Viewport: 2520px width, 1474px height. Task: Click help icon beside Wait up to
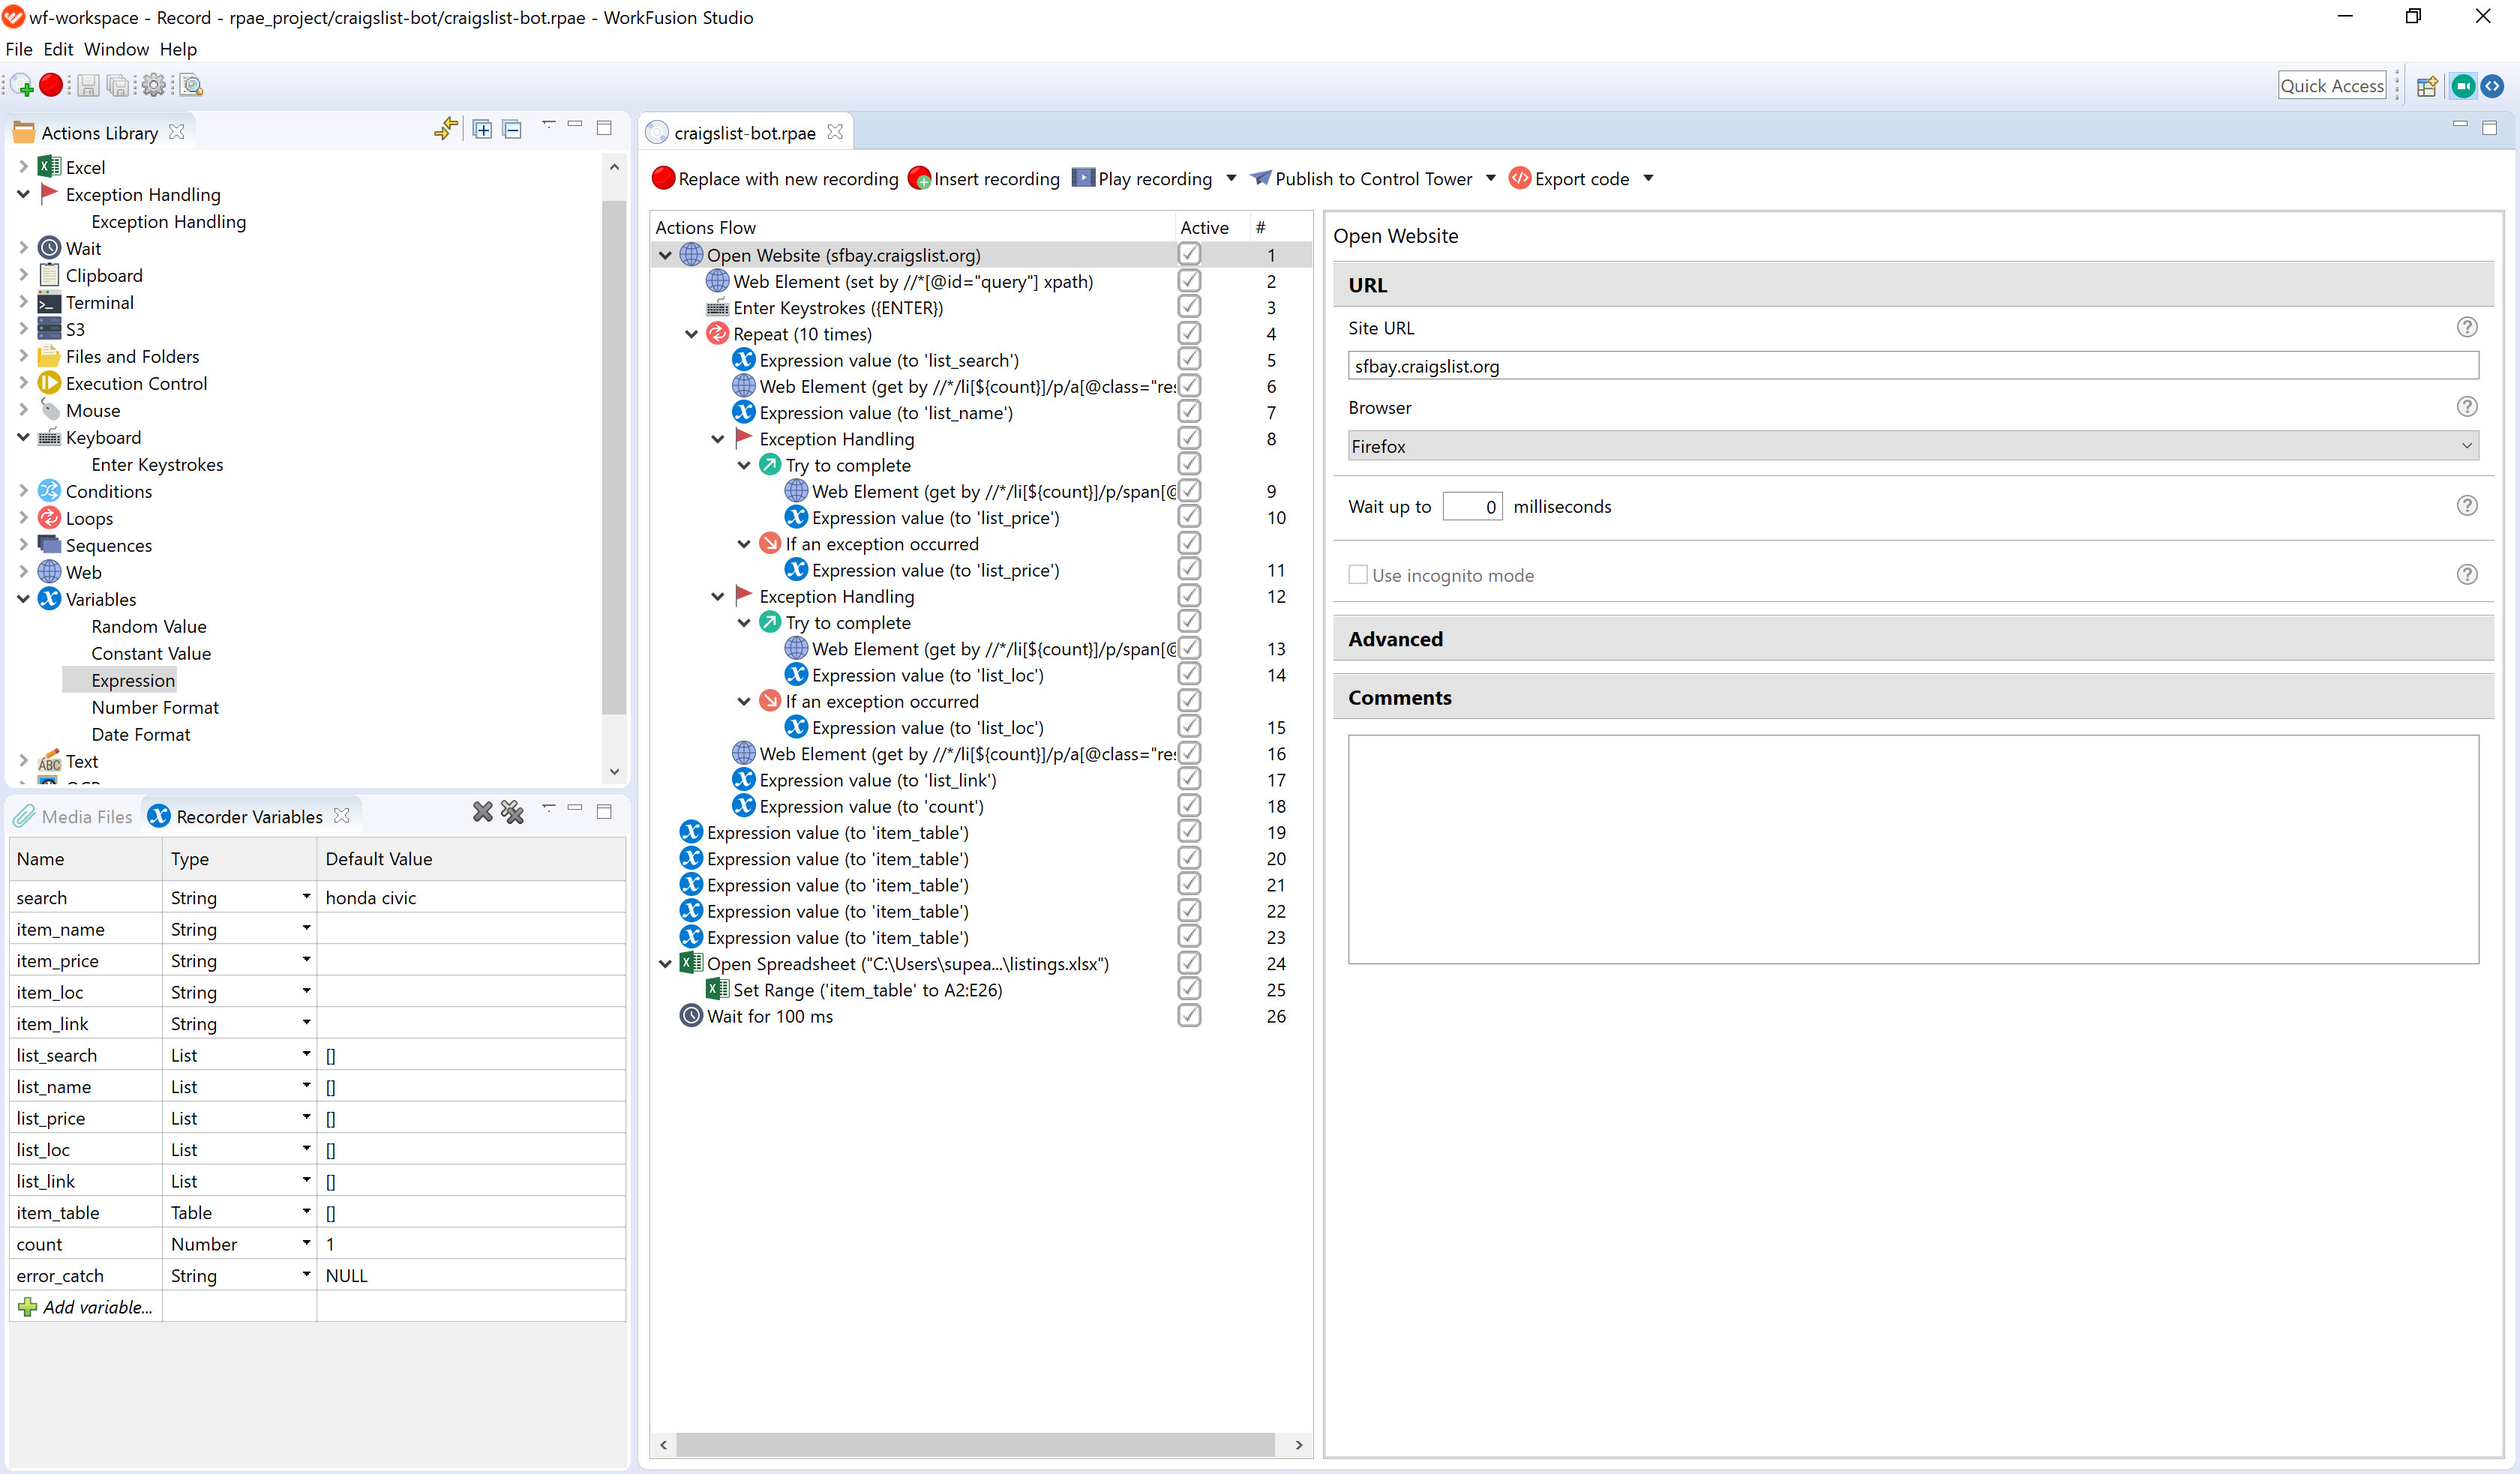pyautogui.click(x=2467, y=505)
